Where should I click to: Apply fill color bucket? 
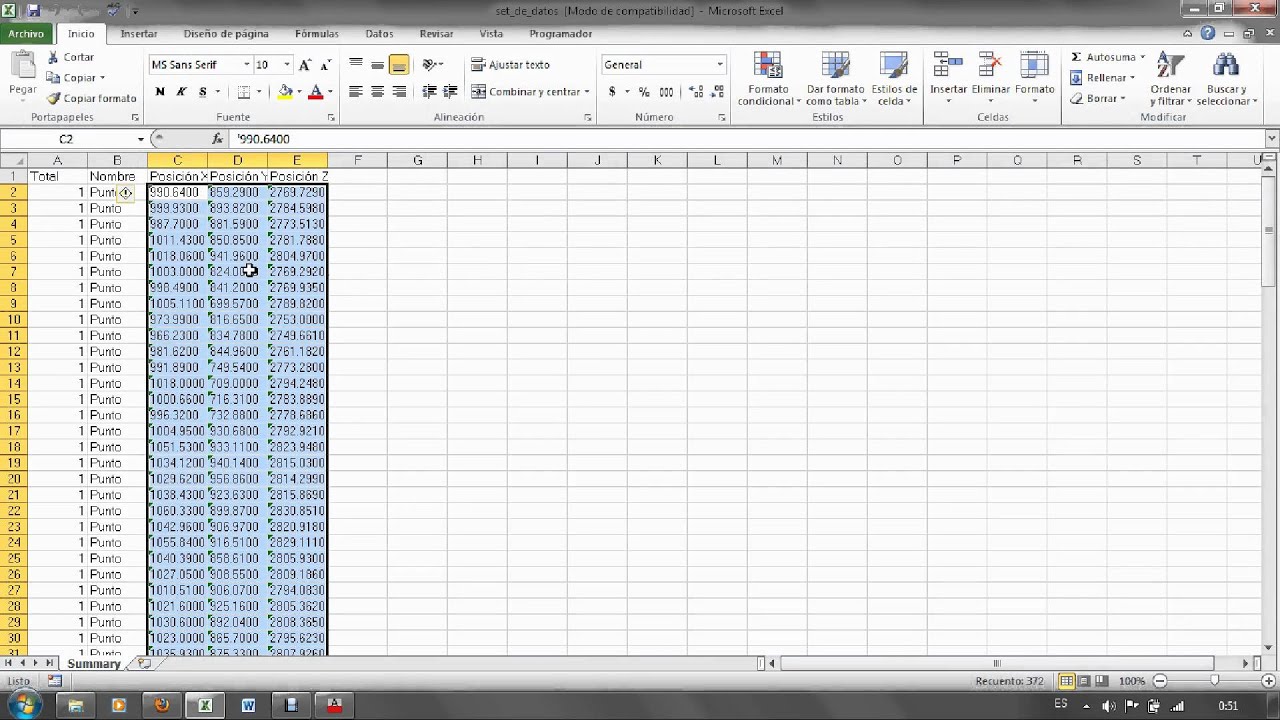(285, 92)
